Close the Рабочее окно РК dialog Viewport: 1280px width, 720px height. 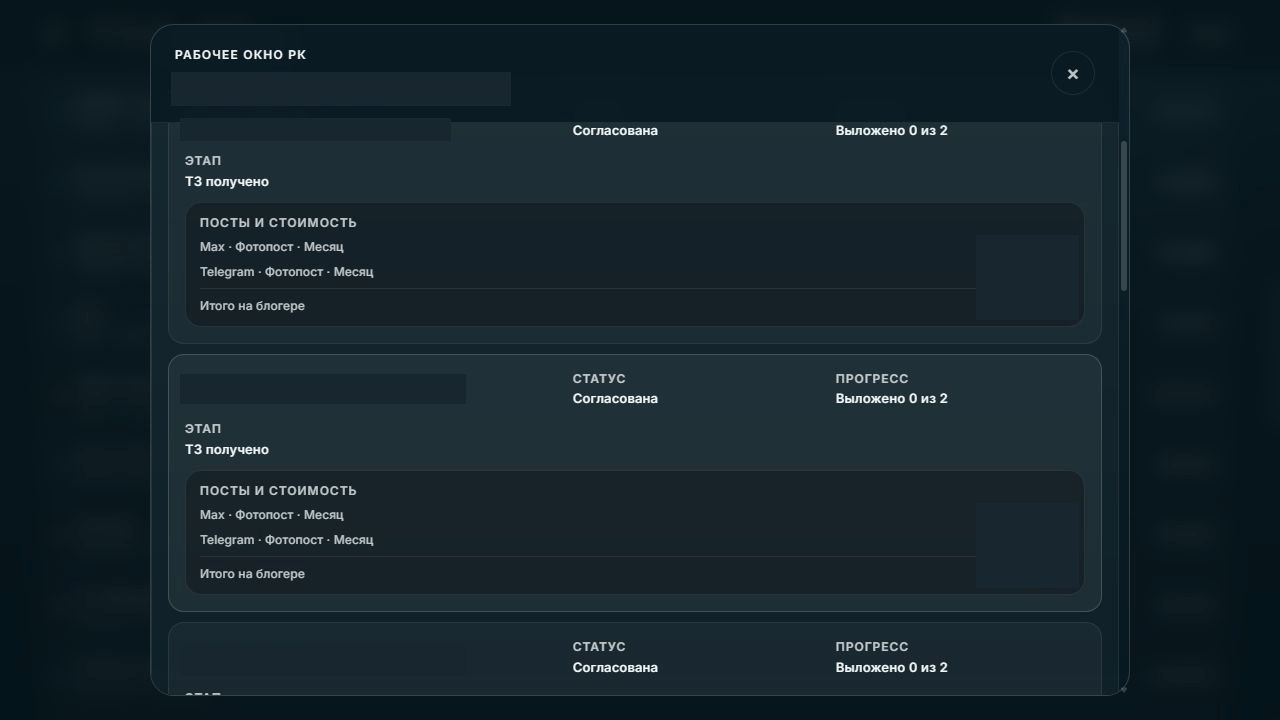[1072, 74]
